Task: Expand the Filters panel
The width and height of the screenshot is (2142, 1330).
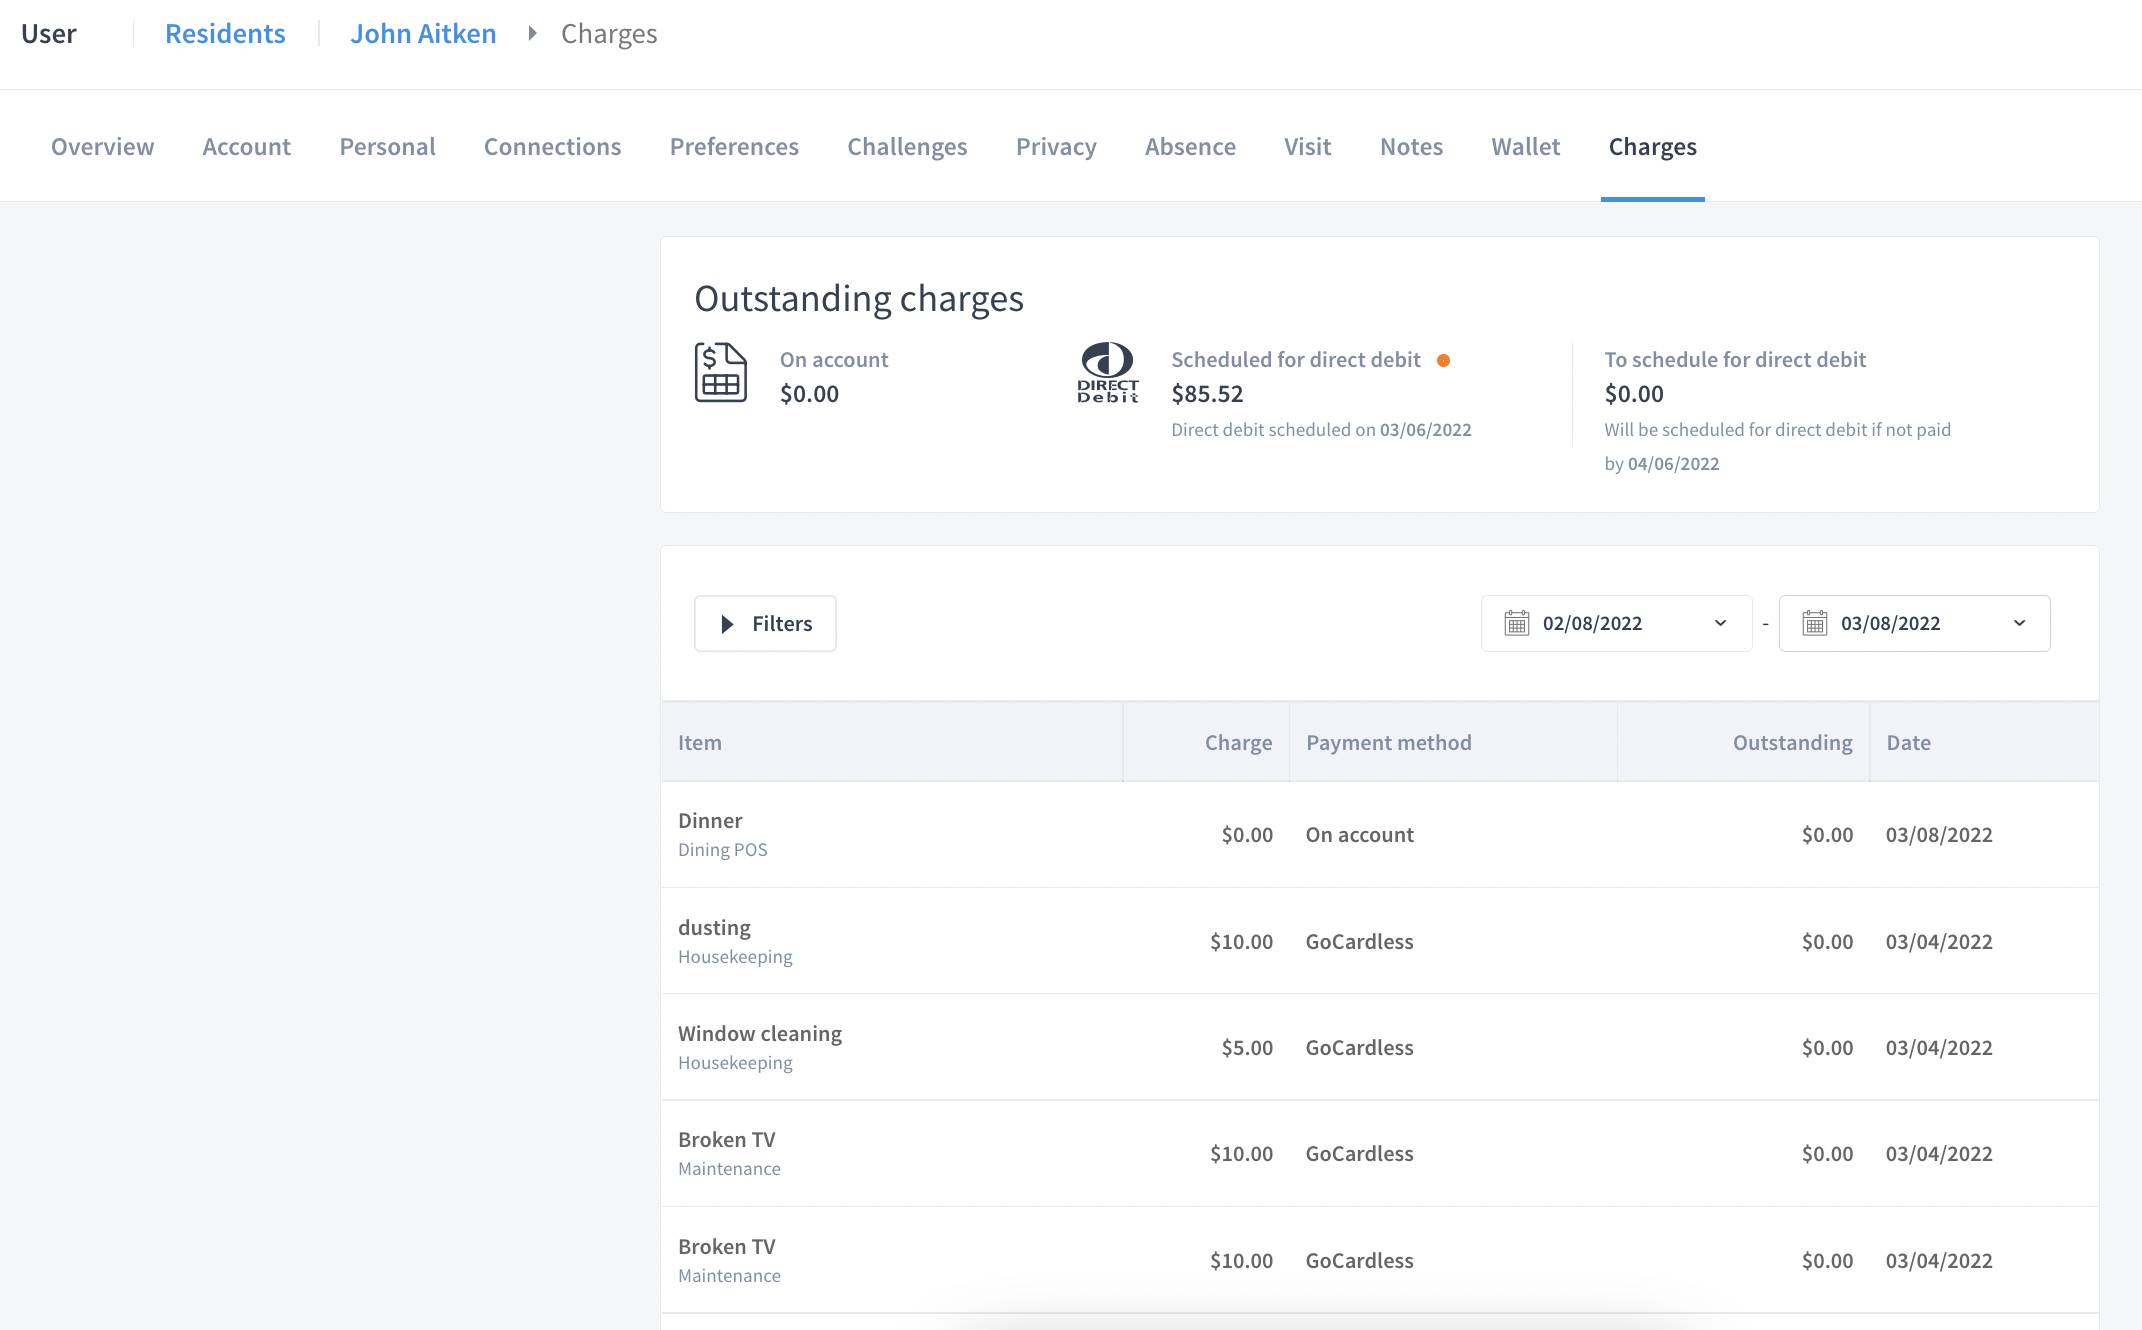Action: tap(765, 624)
